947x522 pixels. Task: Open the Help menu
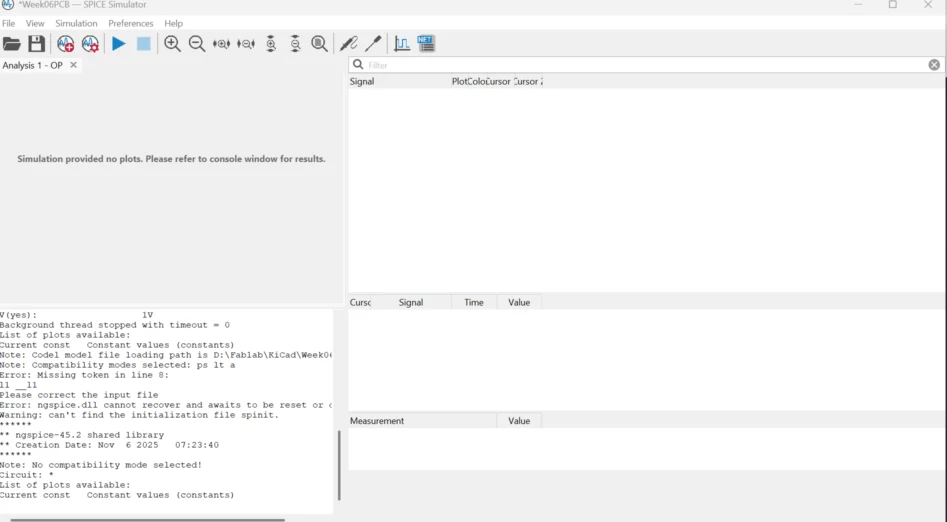tap(173, 23)
